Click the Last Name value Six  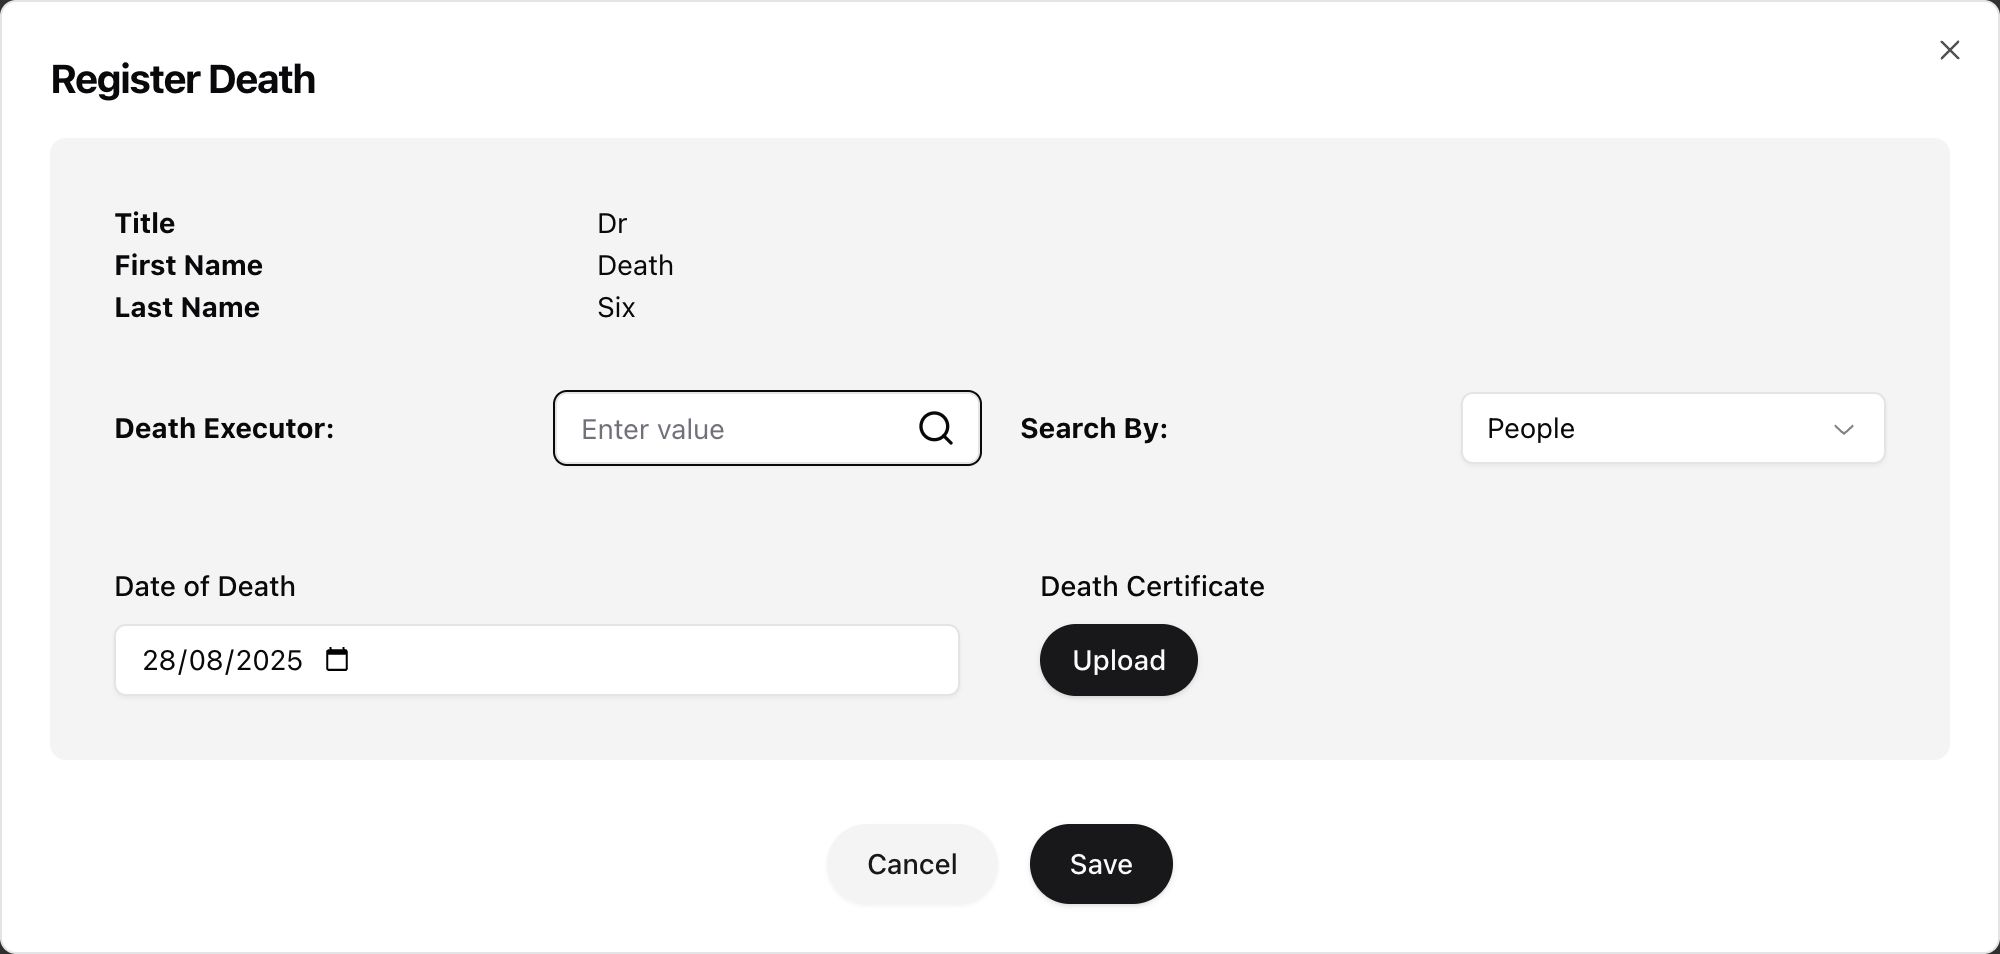point(616,307)
